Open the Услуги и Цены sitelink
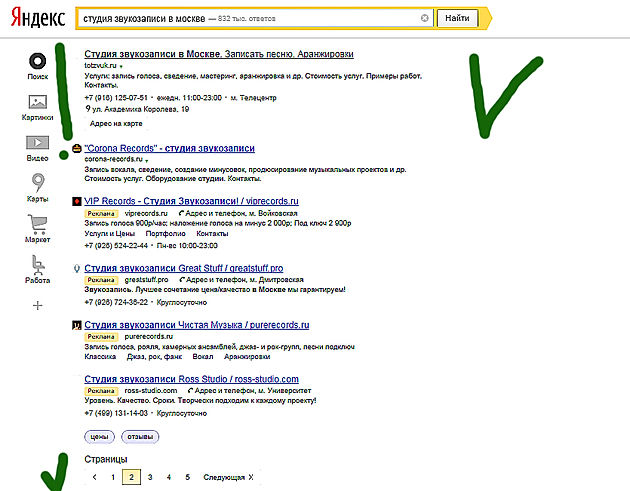The width and height of the screenshot is (630, 491). coord(110,233)
